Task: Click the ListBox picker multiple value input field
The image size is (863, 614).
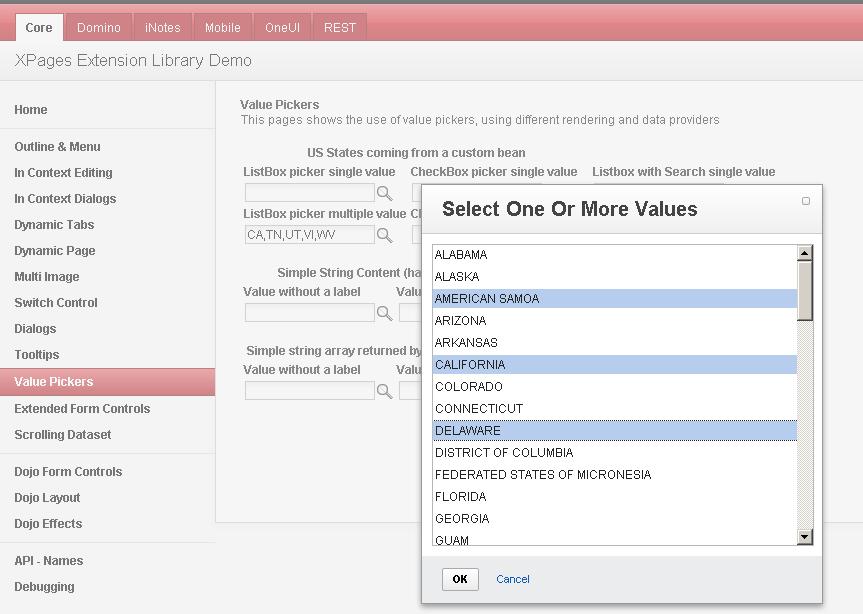Action: (x=309, y=235)
